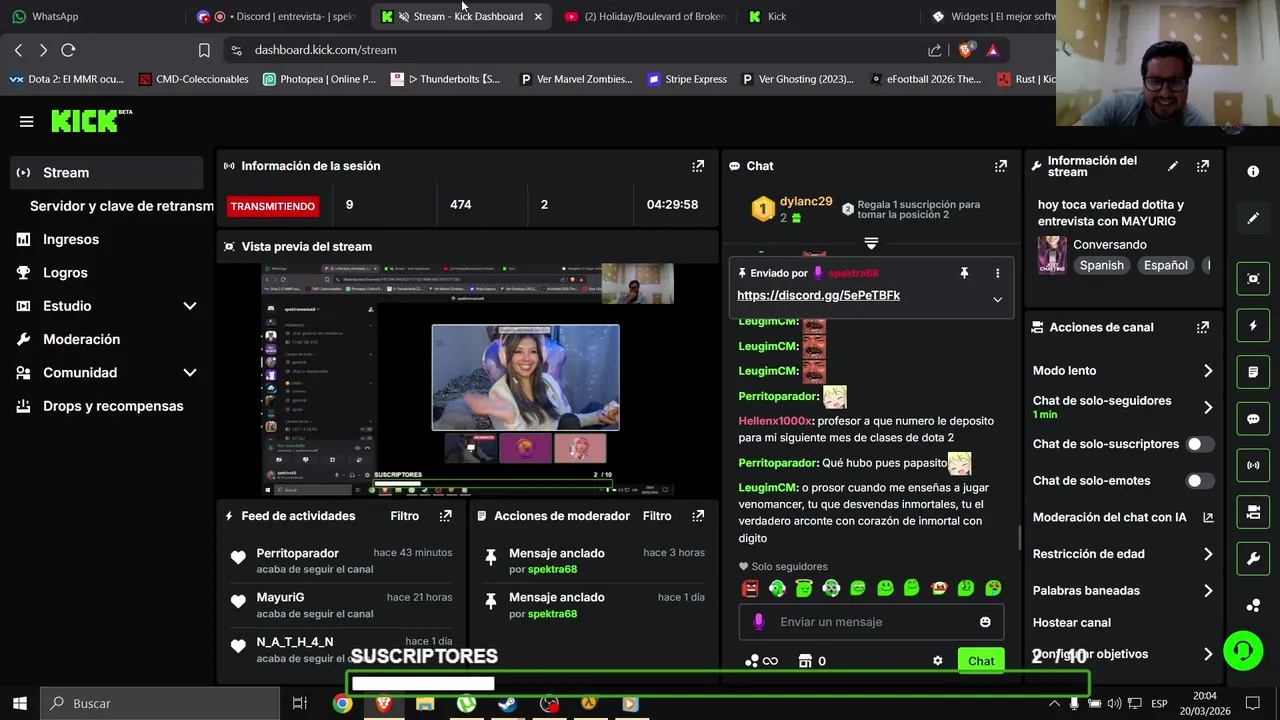Image resolution: width=1280 pixels, height=720 pixels.
Task: Pop out the Acciones de moderador panel
Action: point(698,516)
